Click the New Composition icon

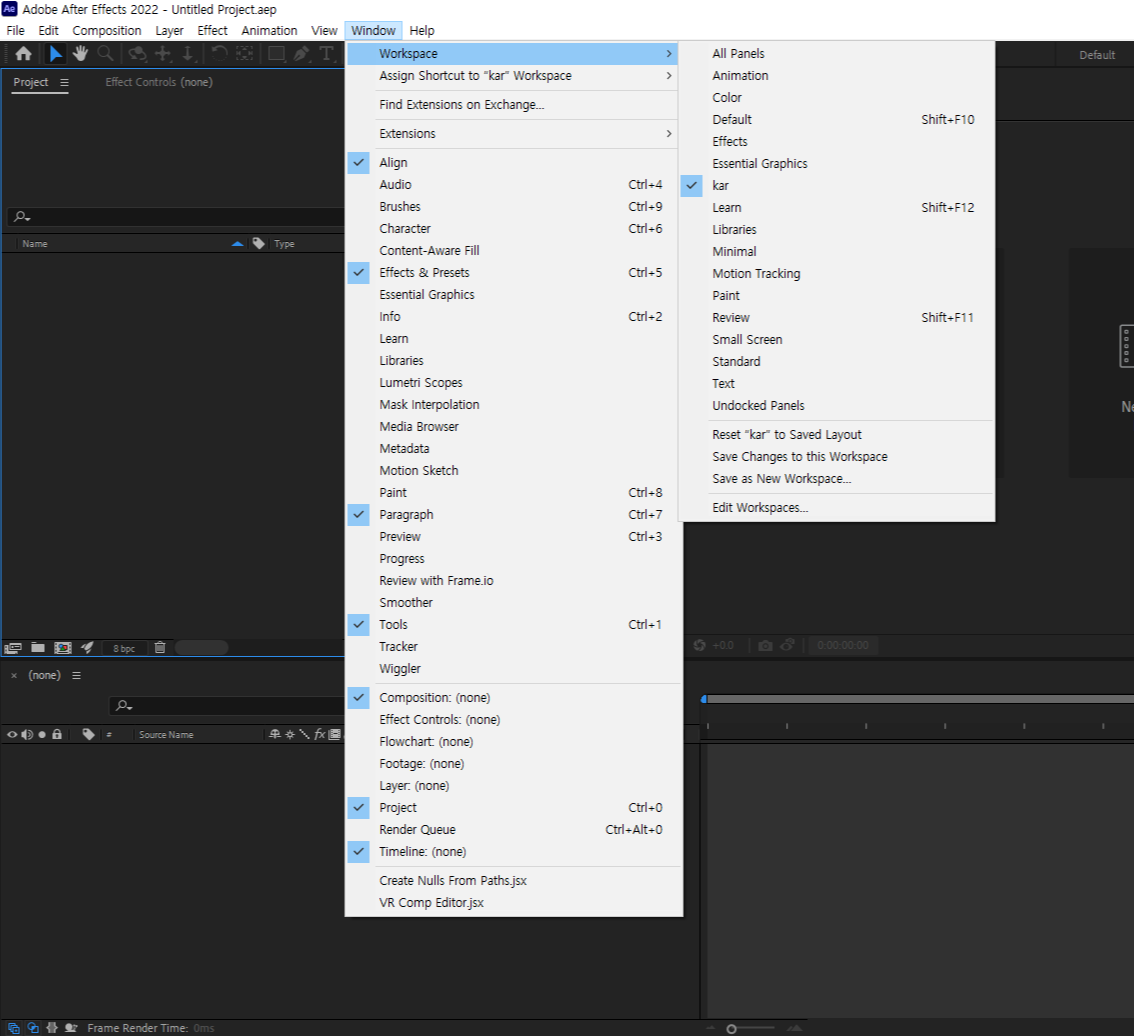click(63, 648)
